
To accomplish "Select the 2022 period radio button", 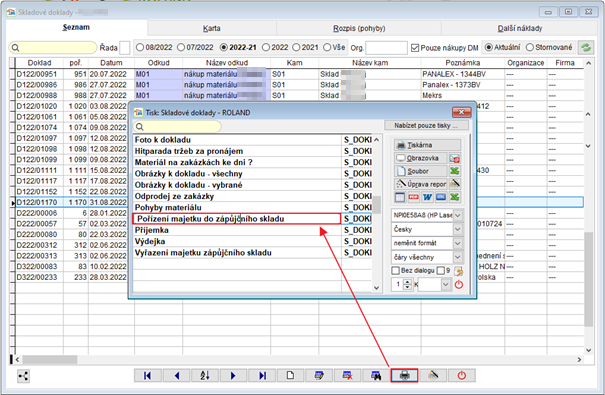I will coord(266,47).
